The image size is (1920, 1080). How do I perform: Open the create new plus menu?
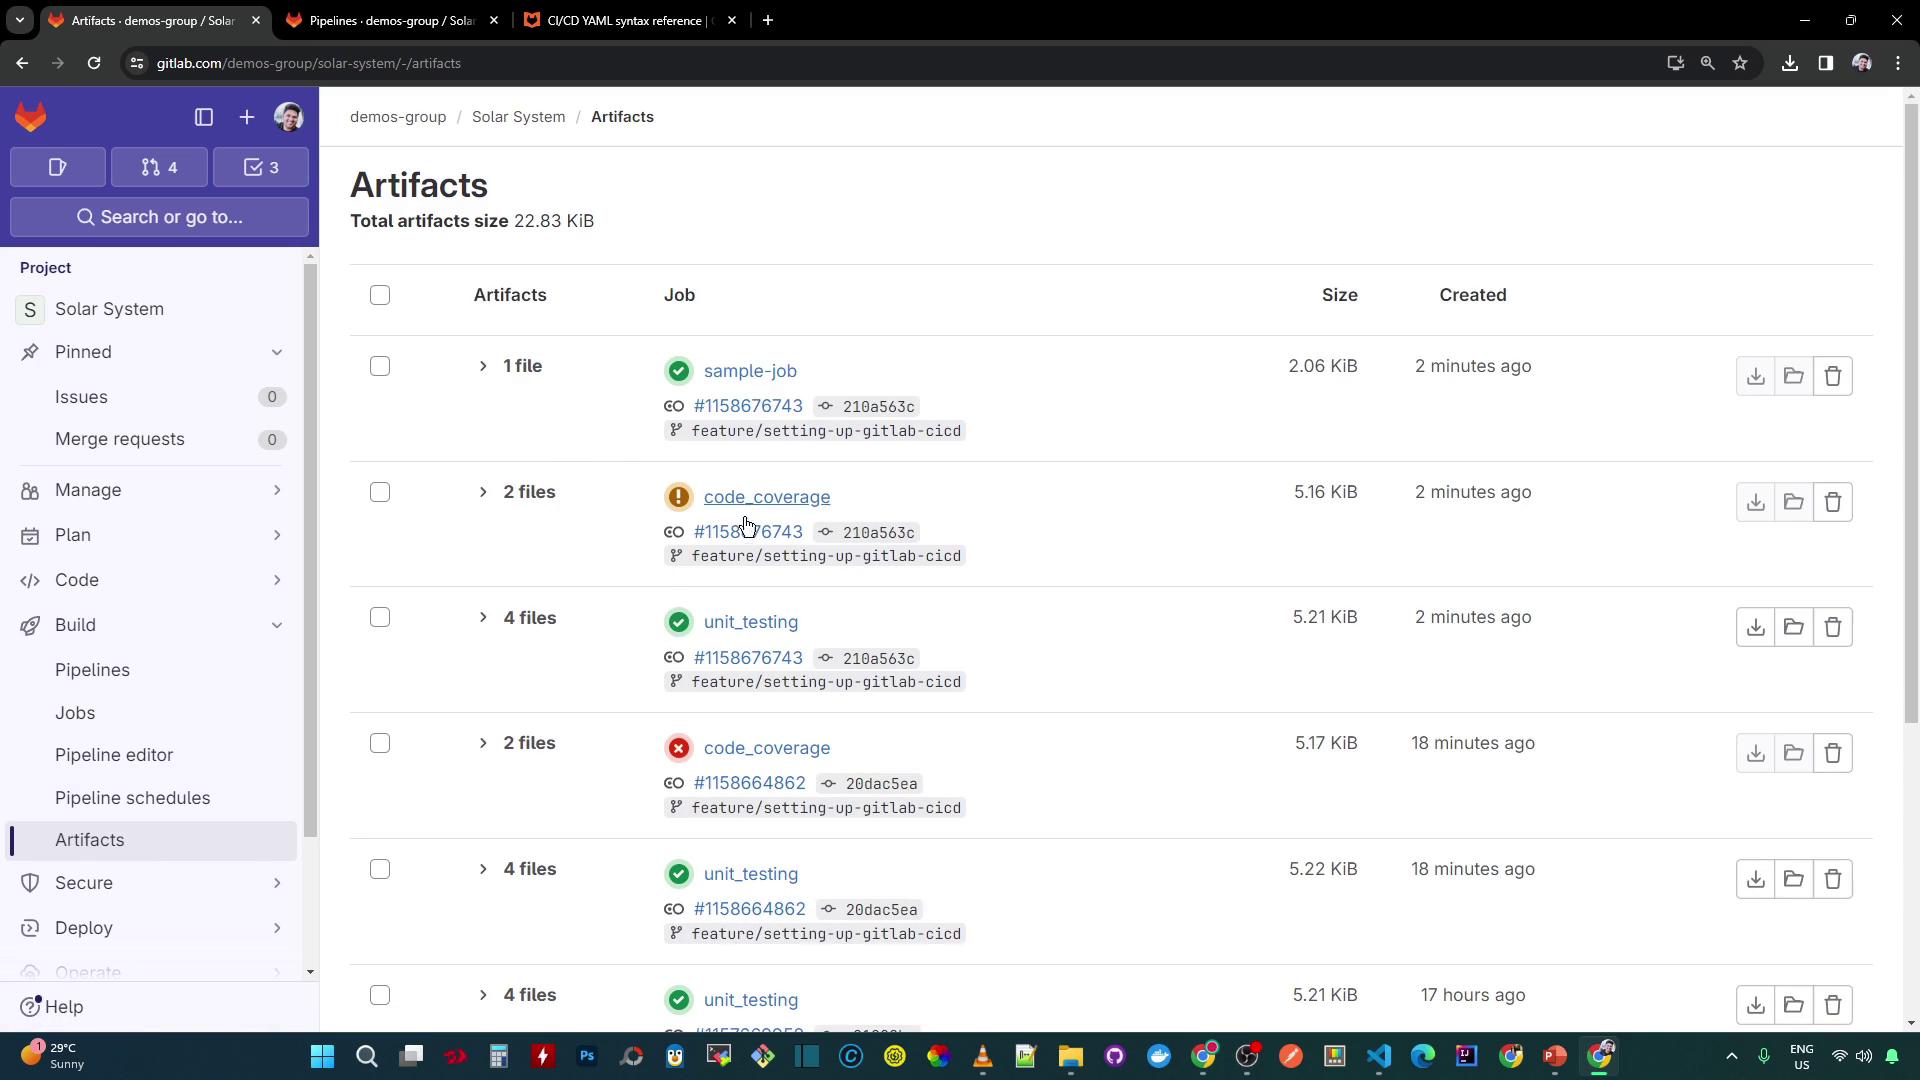[247, 117]
